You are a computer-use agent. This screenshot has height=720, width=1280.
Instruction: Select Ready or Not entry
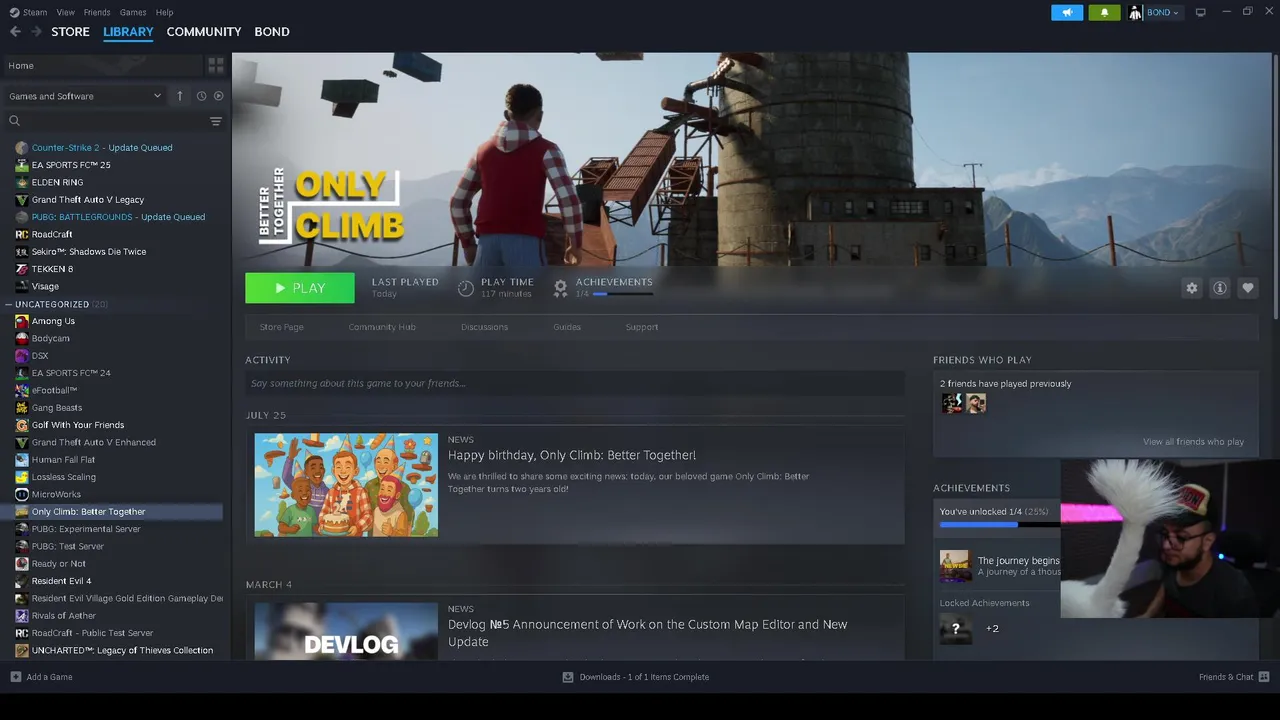pos(58,564)
